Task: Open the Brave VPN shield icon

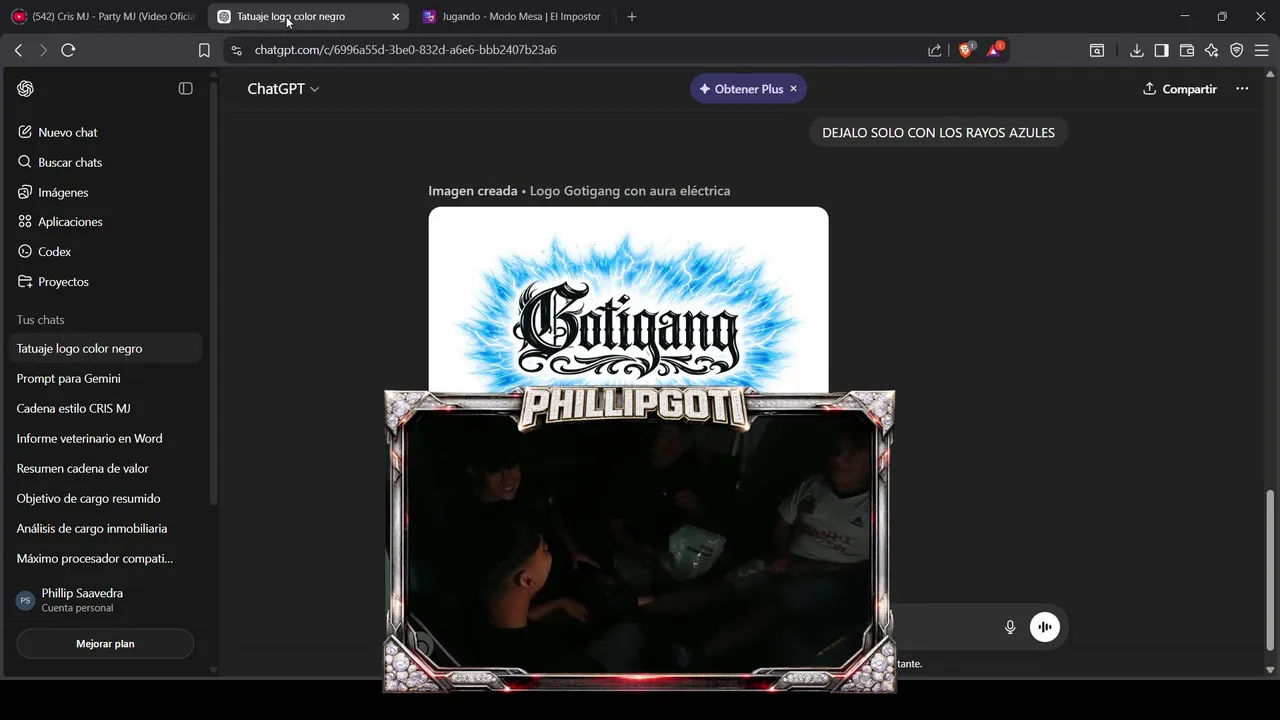Action: [x=1237, y=50]
